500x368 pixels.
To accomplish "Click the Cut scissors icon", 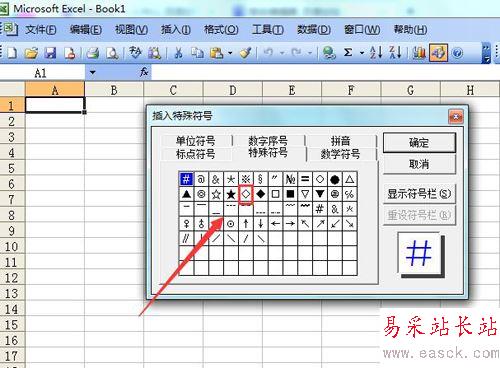I will click(178, 53).
